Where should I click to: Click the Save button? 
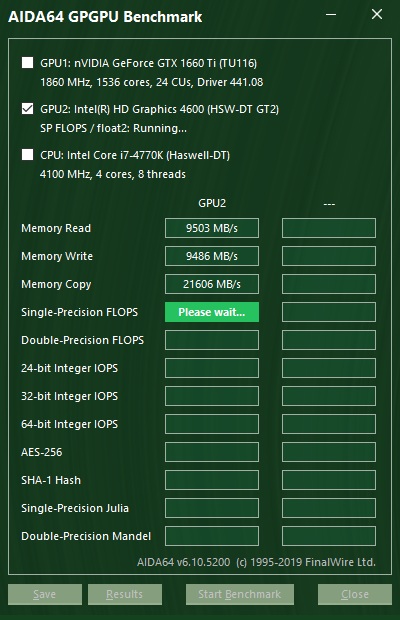point(45,594)
